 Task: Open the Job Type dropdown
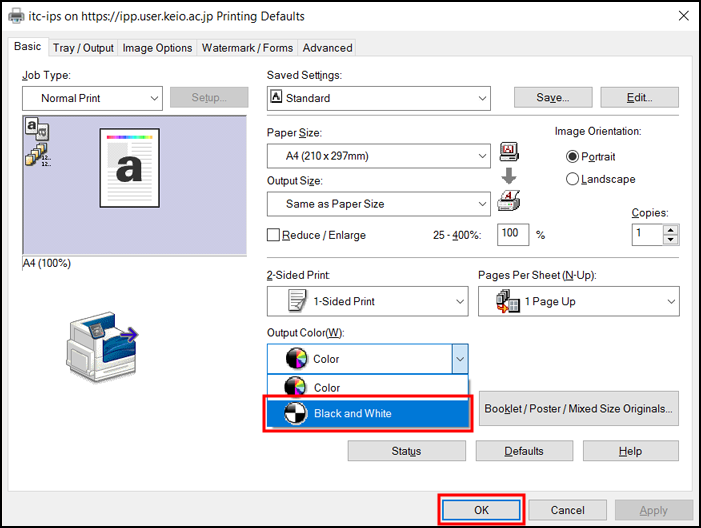tap(92, 98)
